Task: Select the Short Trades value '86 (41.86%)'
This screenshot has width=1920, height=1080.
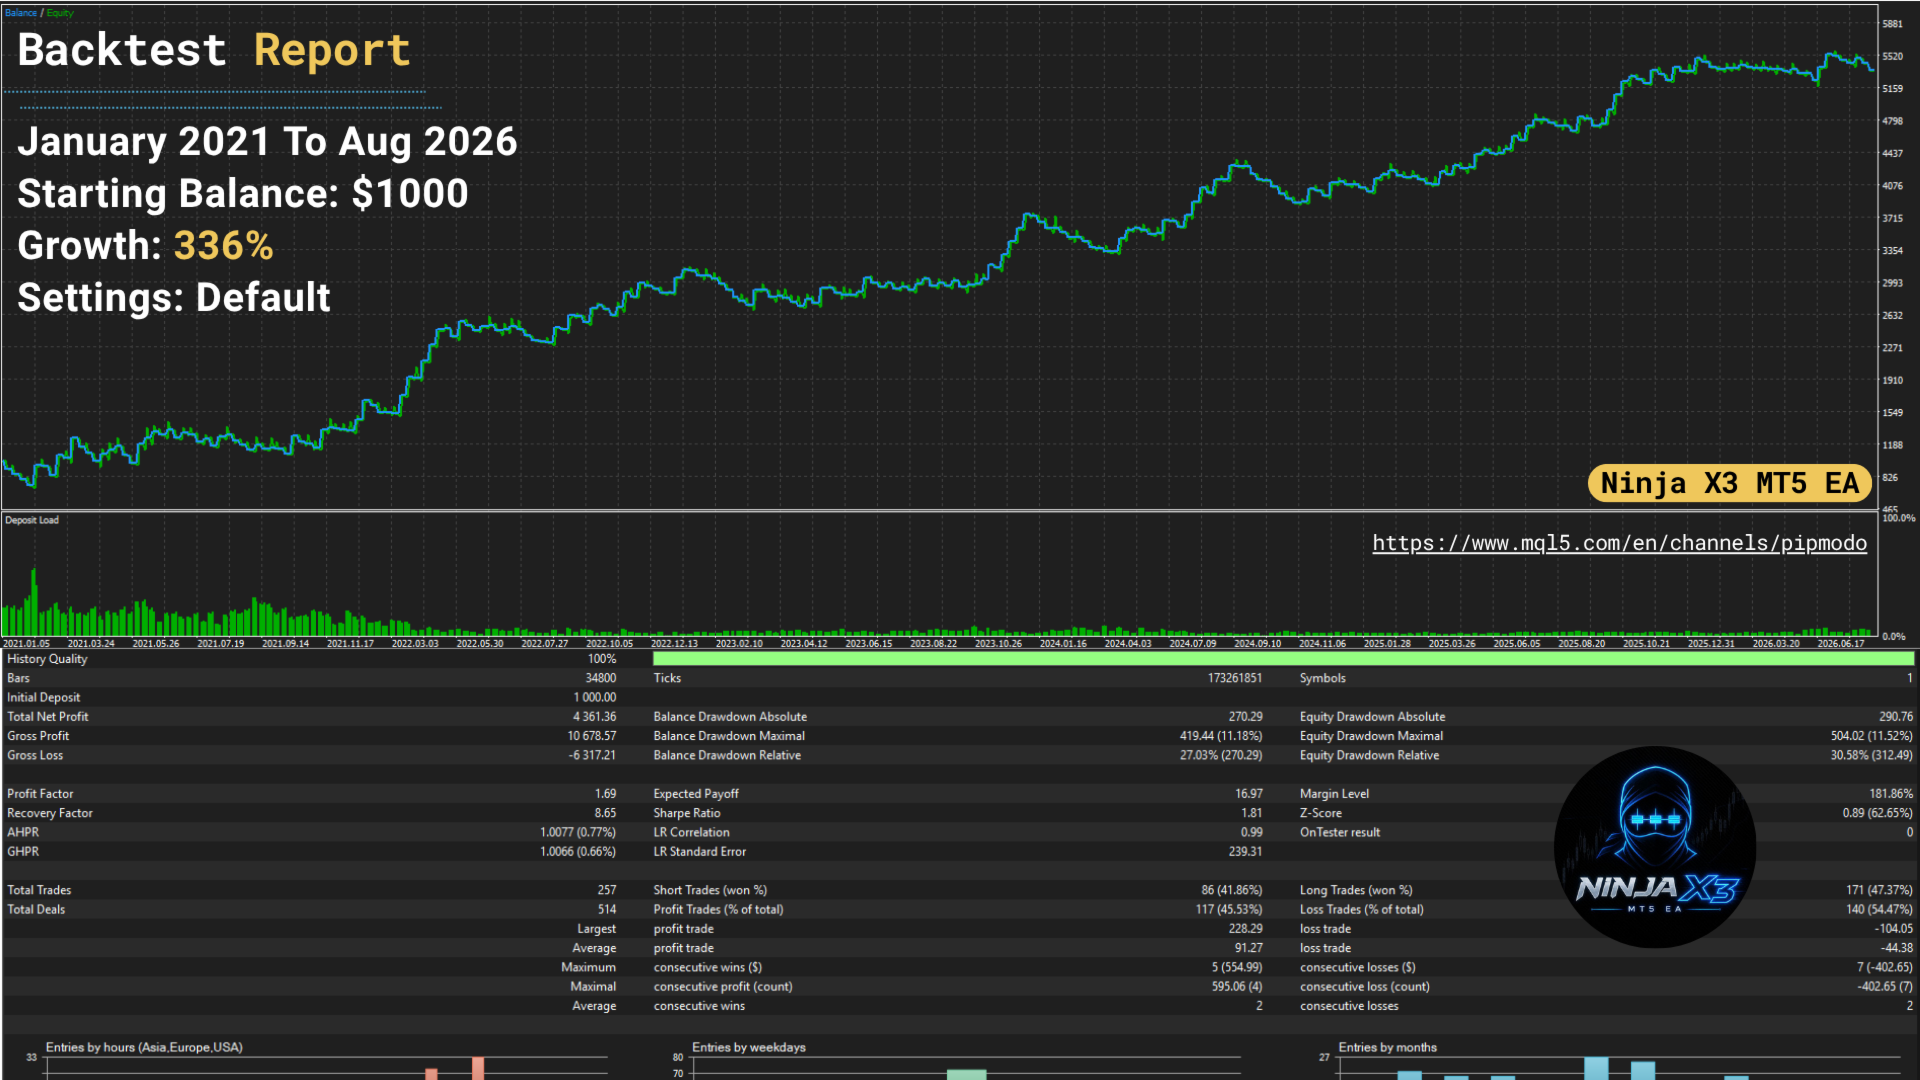Action: [x=1232, y=890]
